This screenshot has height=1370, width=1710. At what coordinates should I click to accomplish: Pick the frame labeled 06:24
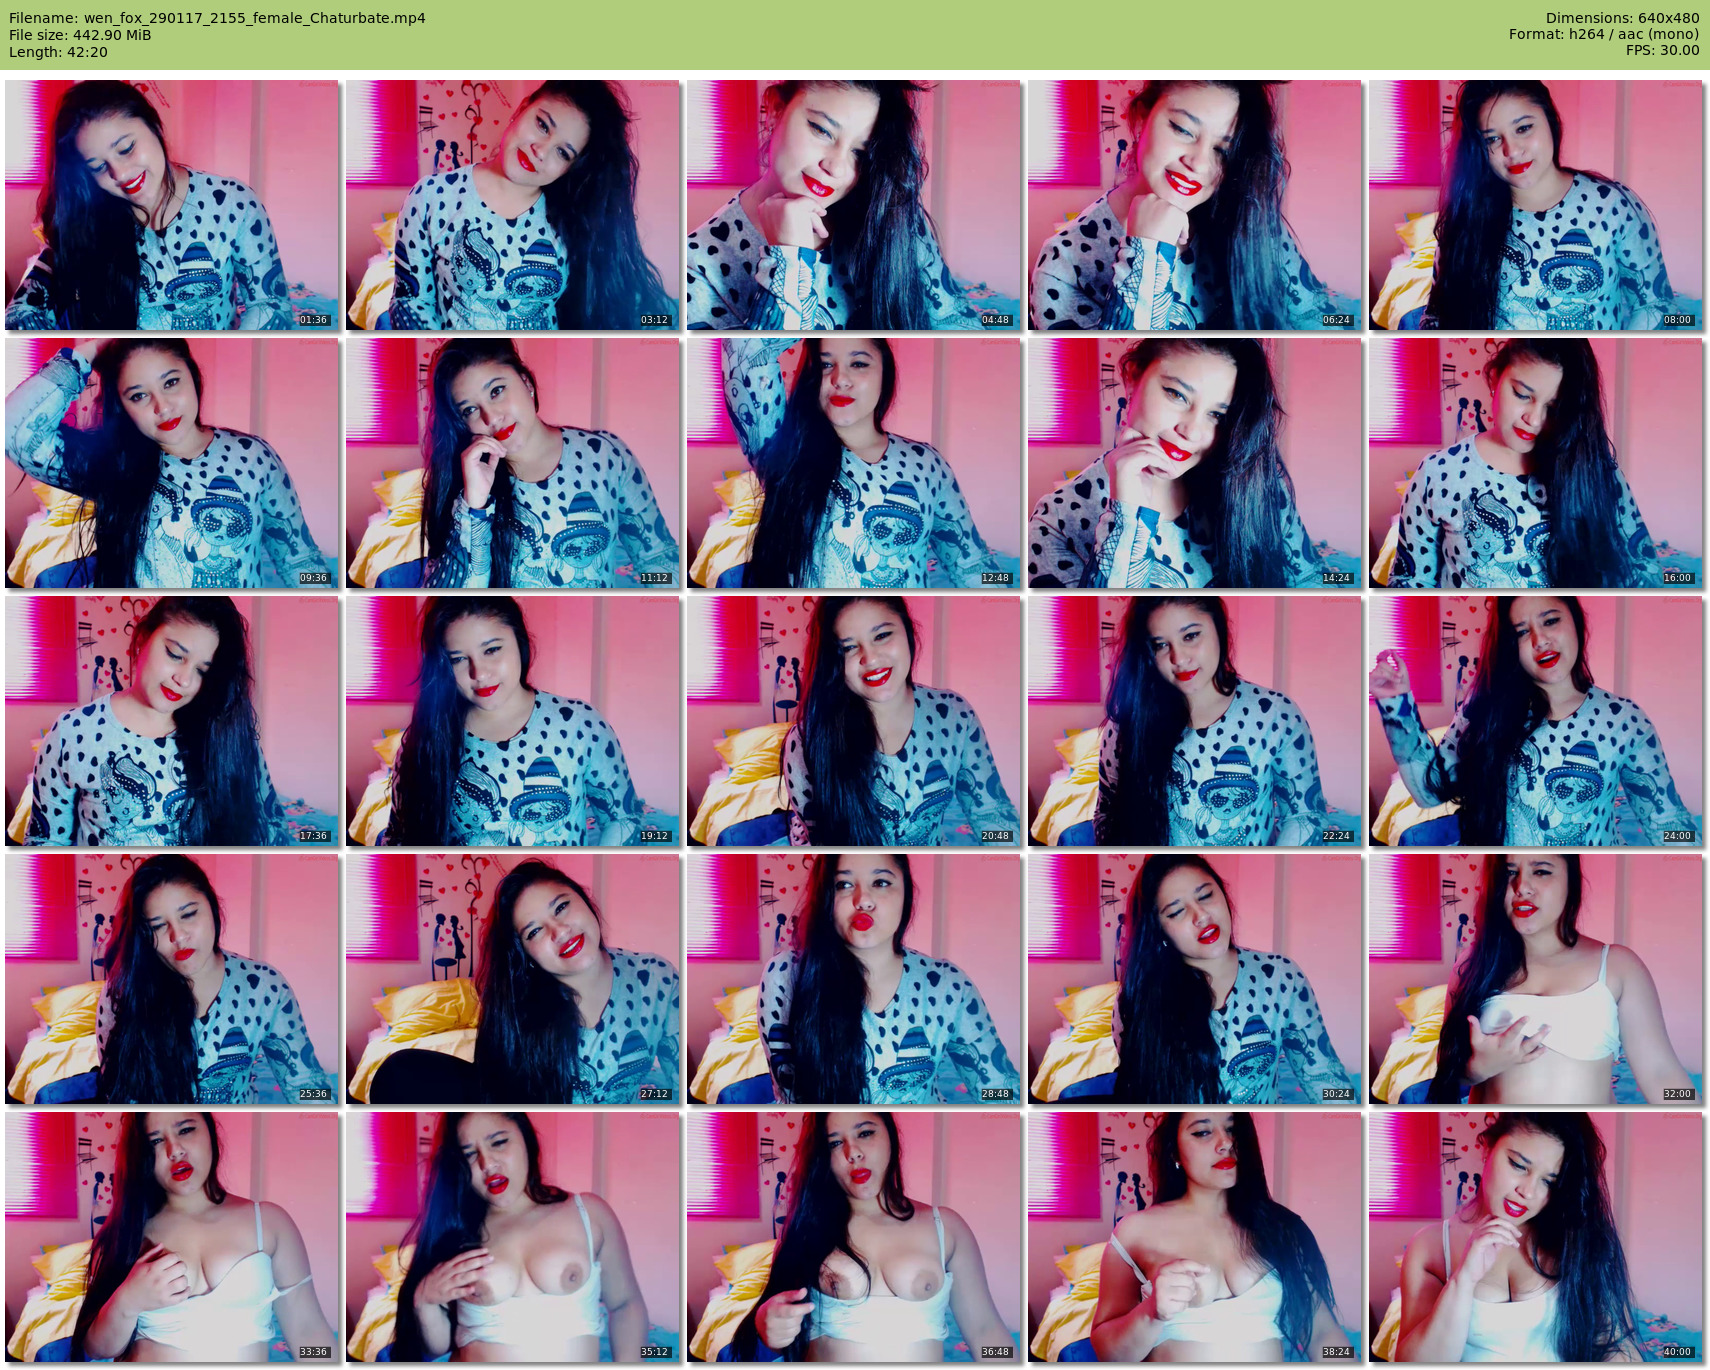1194,205
